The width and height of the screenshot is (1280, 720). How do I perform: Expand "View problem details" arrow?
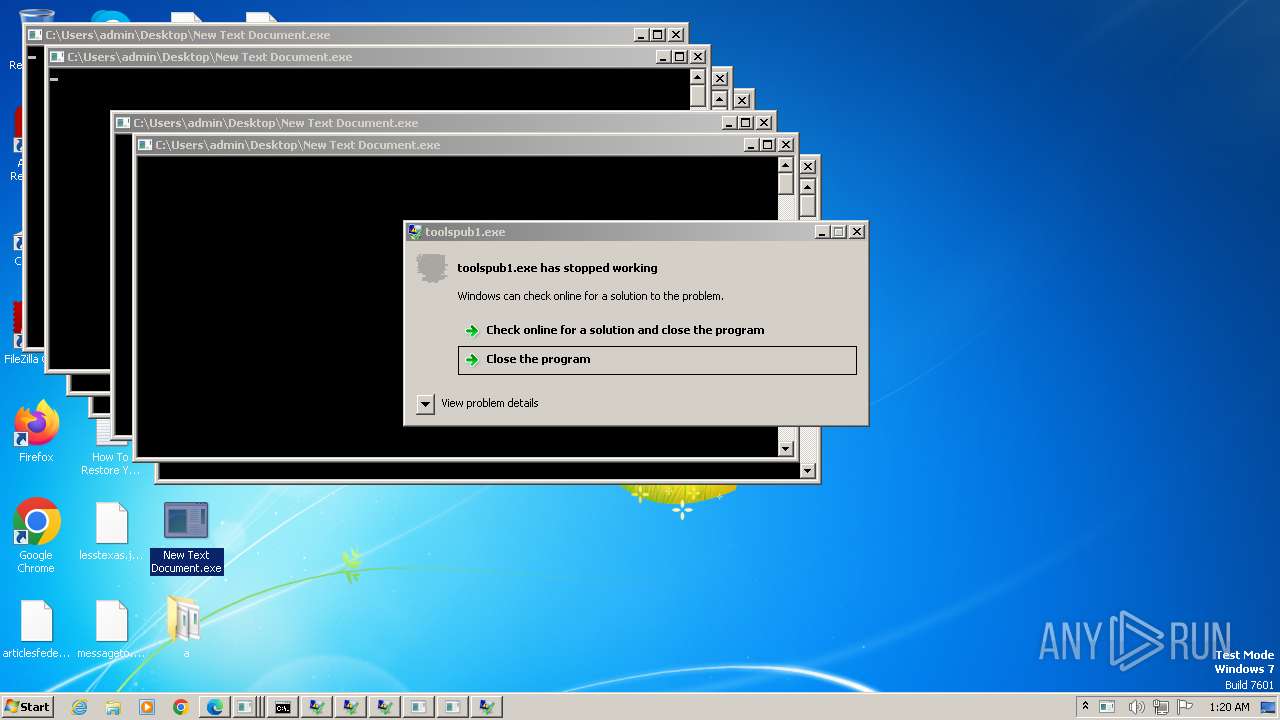point(425,404)
